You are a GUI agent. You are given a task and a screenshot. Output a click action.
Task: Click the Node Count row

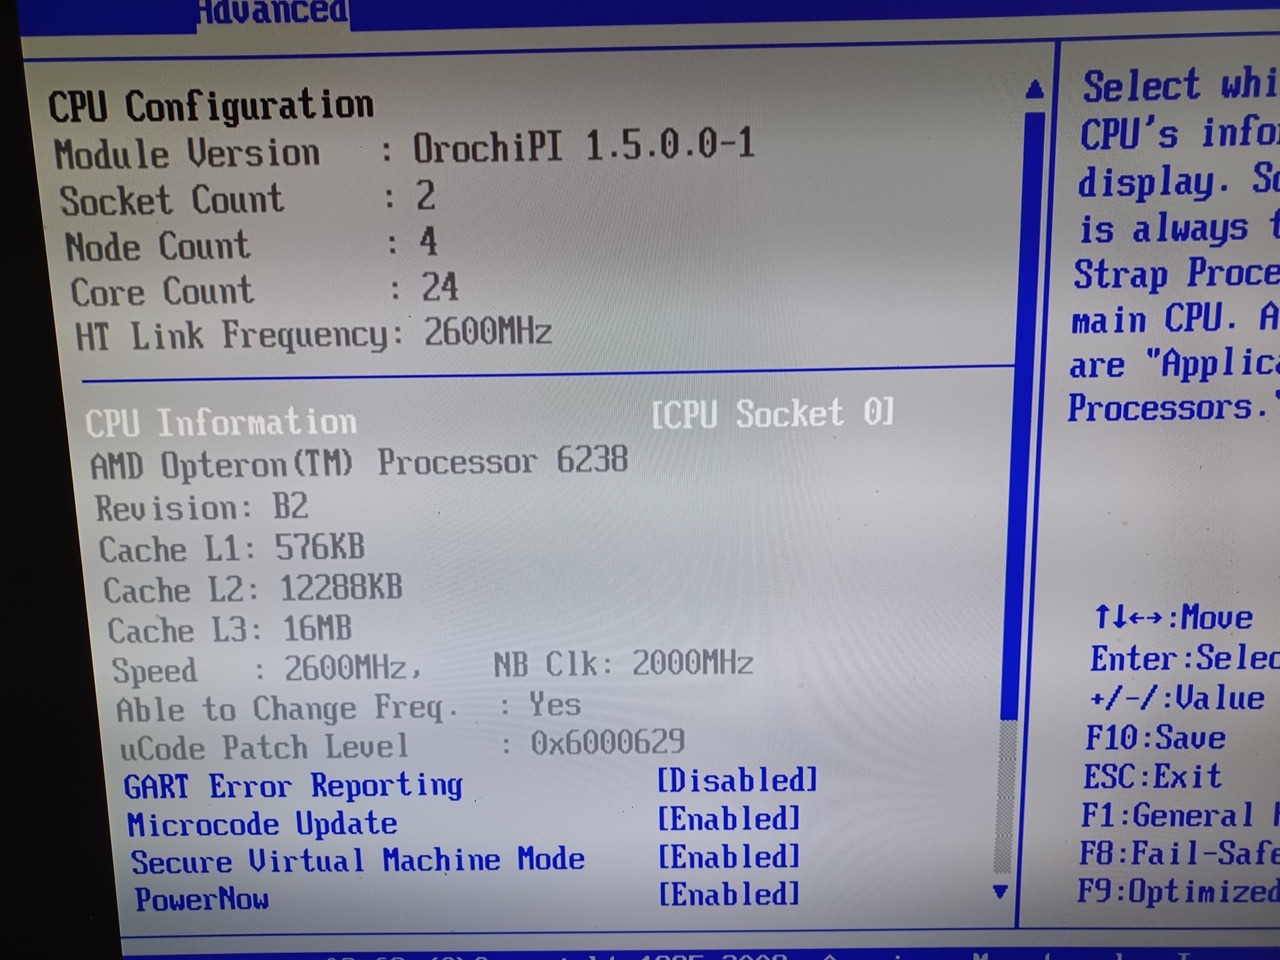[x=252, y=244]
